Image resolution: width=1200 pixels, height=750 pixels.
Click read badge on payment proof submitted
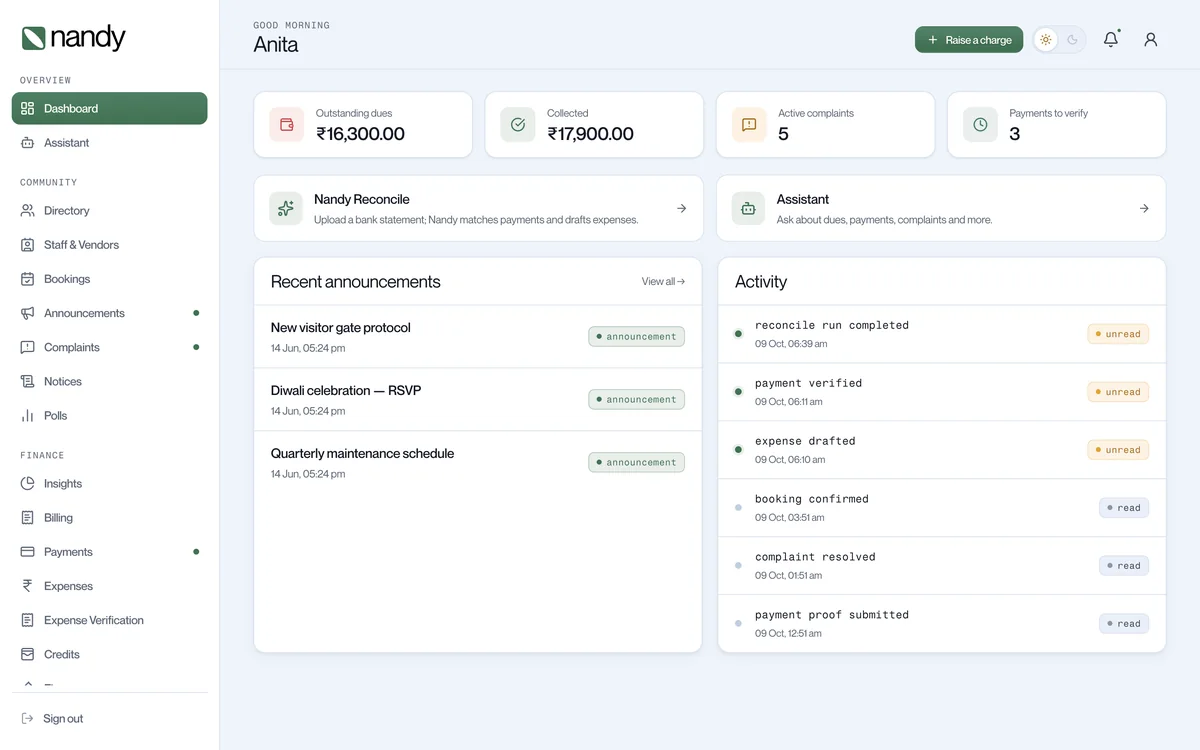pos(1124,624)
